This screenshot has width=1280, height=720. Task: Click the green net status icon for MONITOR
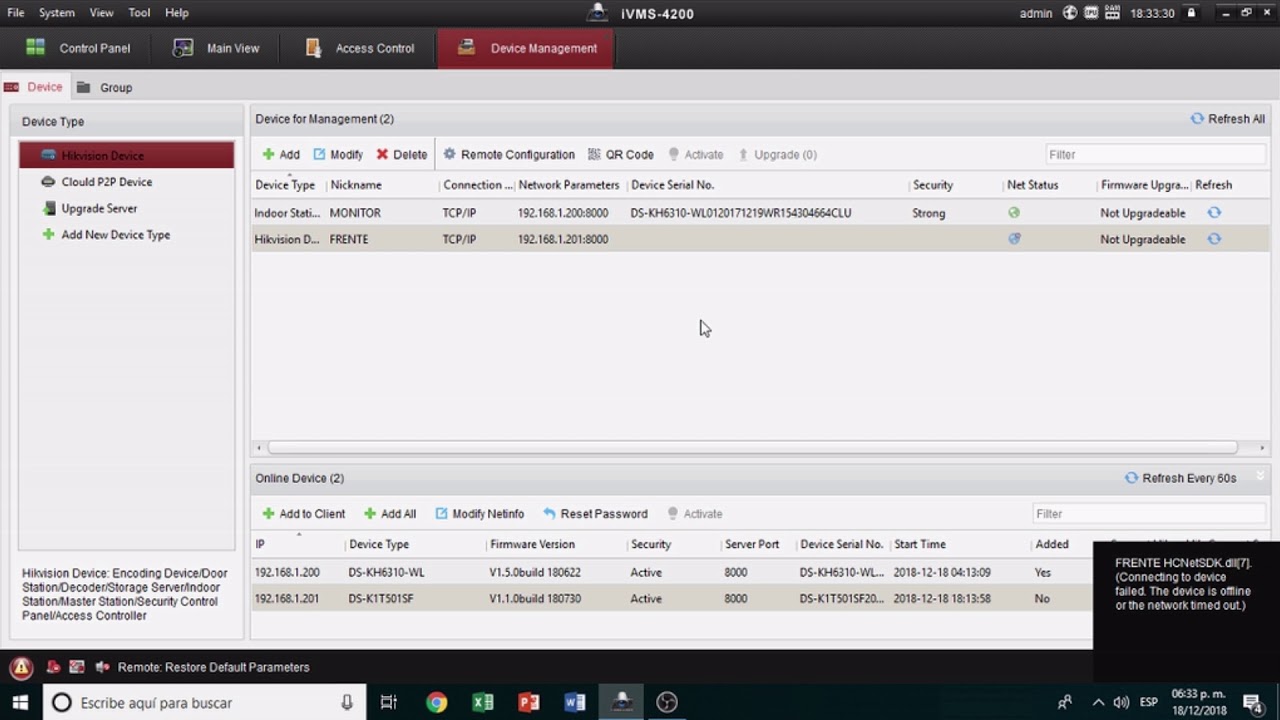point(1014,213)
